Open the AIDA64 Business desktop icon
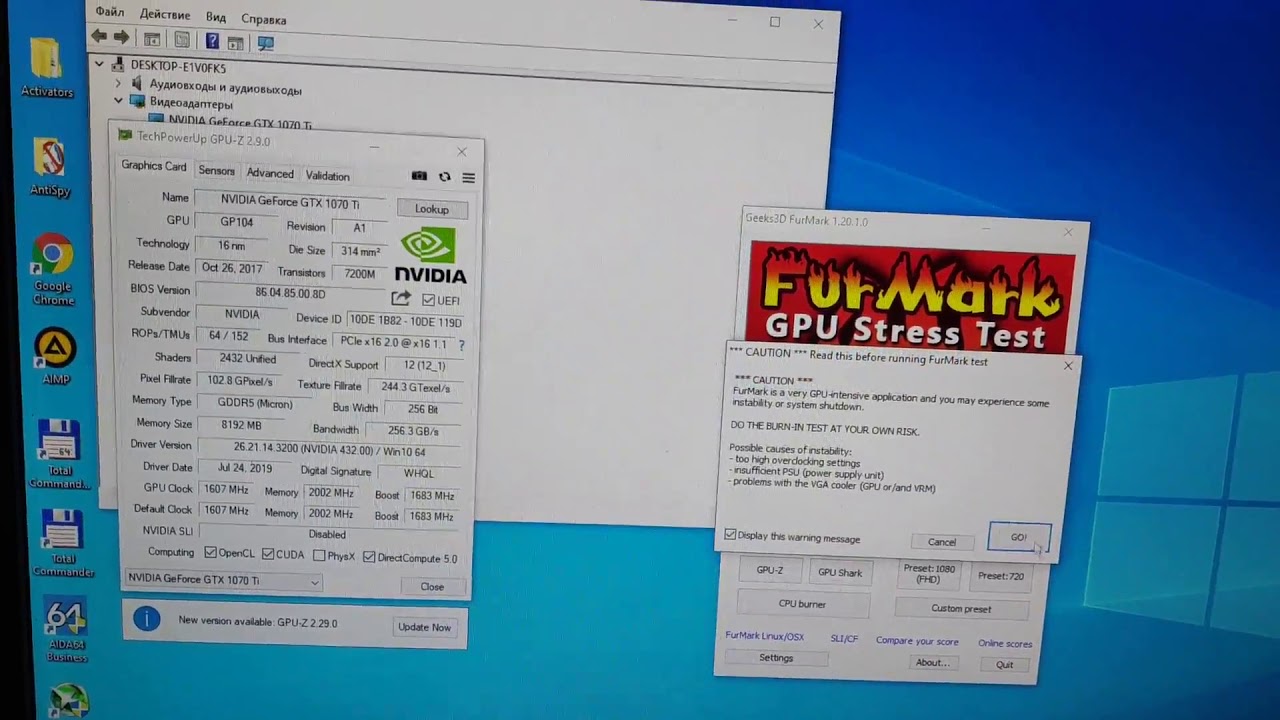This screenshot has height=720, width=1280. [x=66, y=631]
